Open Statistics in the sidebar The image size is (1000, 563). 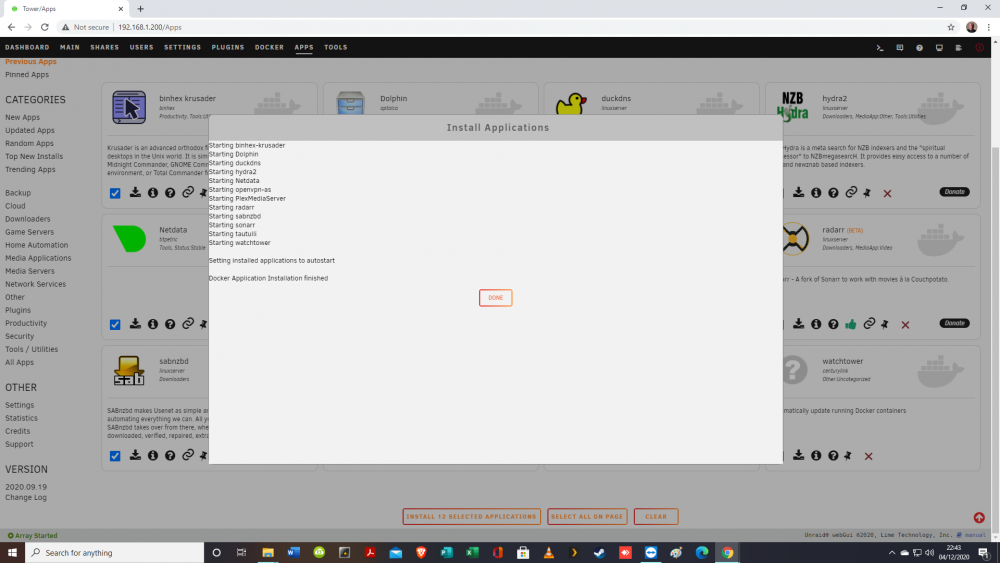[x=22, y=418]
